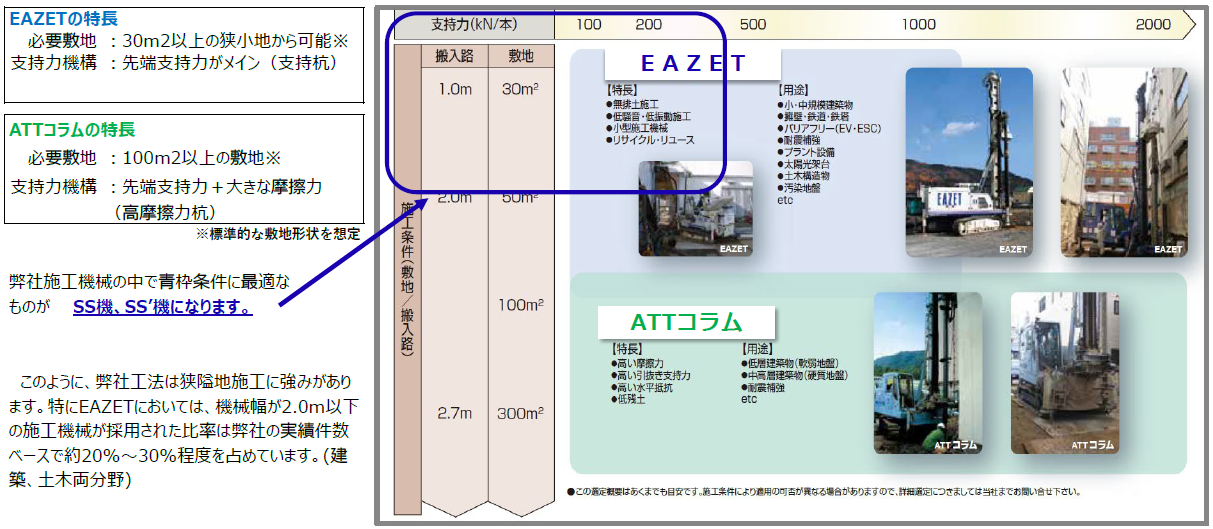Open the EAZET photo beside the grey building
Viewport: 1213px width, 529px height.
pyautogui.click(x=1124, y=161)
